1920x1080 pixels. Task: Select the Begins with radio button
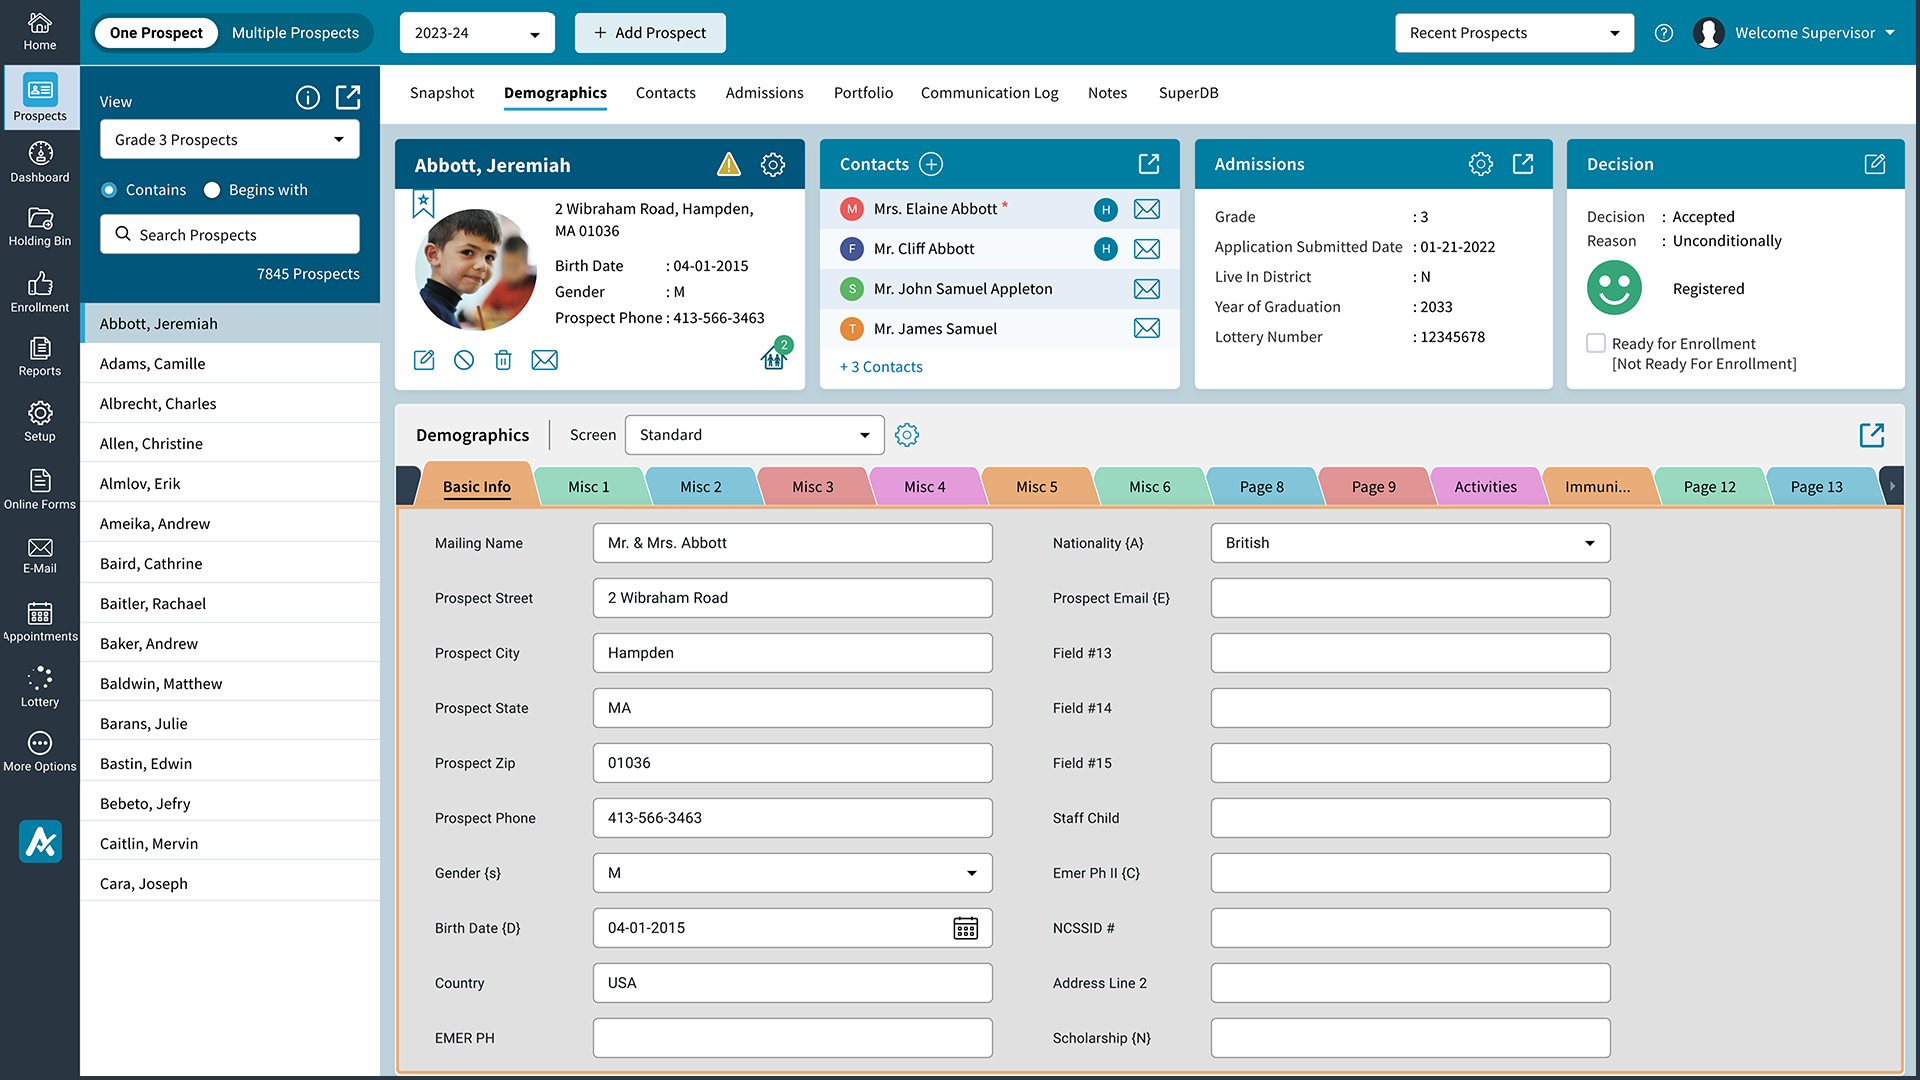tap(212, 190)
